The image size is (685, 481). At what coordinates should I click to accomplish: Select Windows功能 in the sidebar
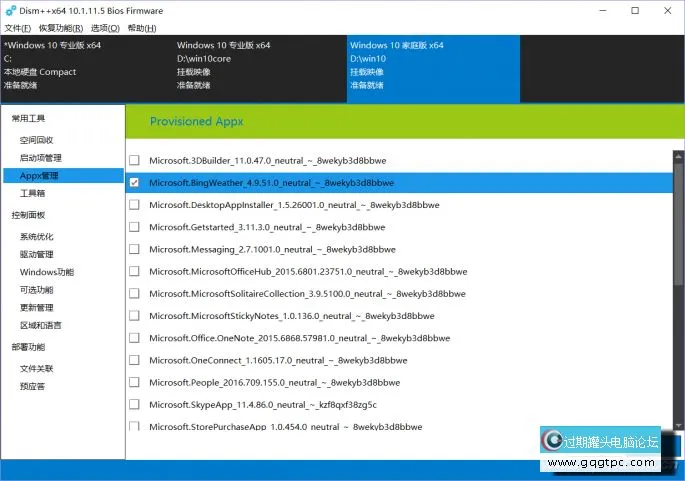[46, 272]
